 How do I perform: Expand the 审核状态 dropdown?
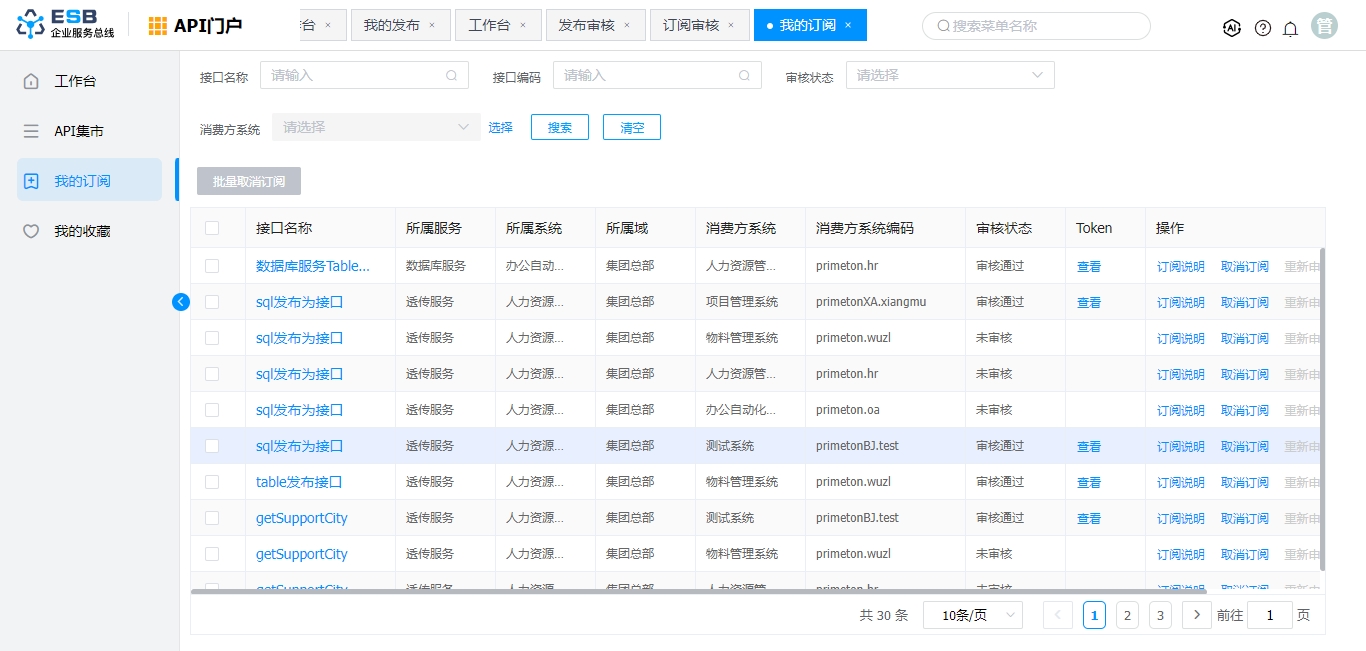point(949,75)
